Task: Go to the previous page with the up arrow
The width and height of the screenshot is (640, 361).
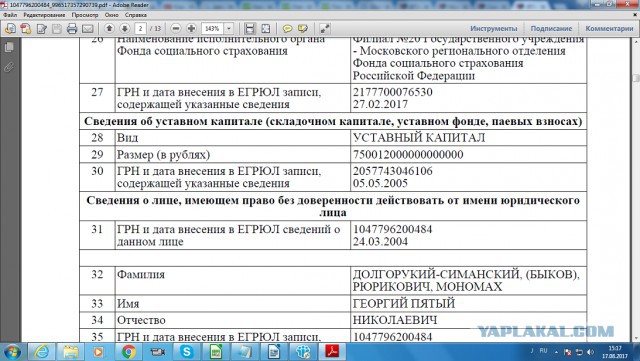Action: pyautogui.click(x=109, y=28)
